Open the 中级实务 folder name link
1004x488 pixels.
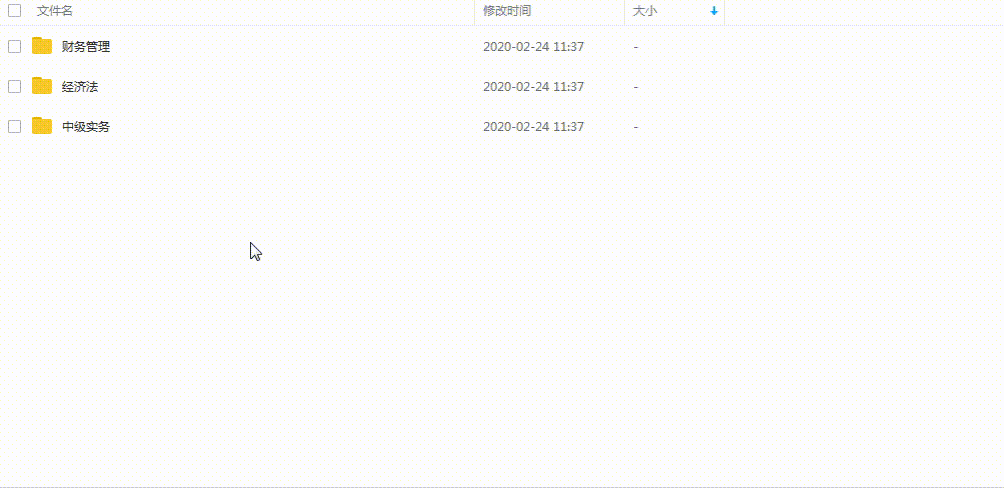point(86,127)
